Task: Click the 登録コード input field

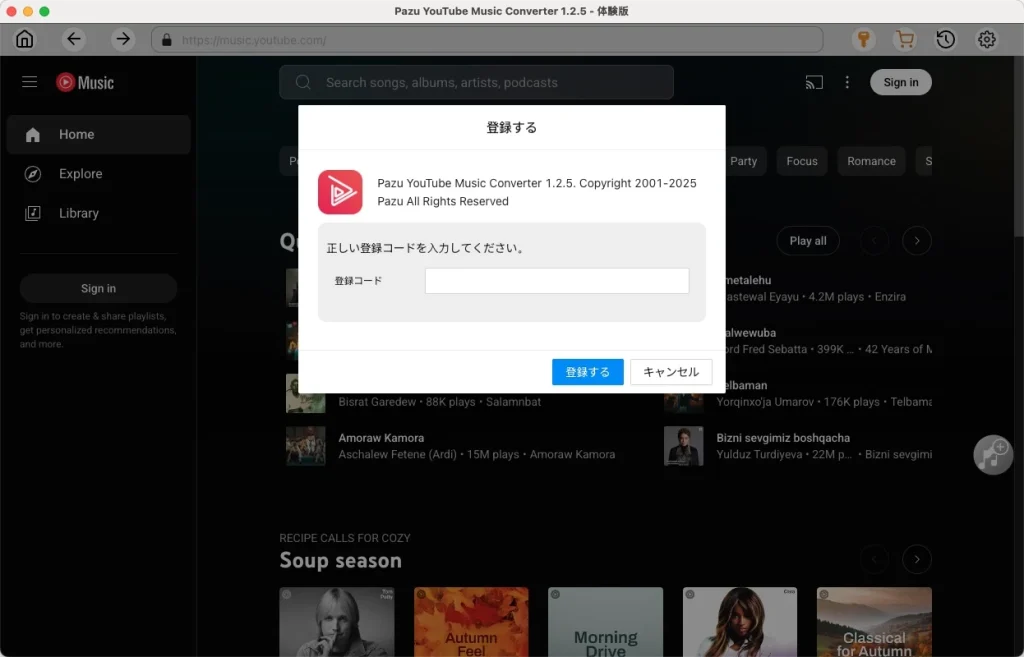Action: click(x=556, y=281)
